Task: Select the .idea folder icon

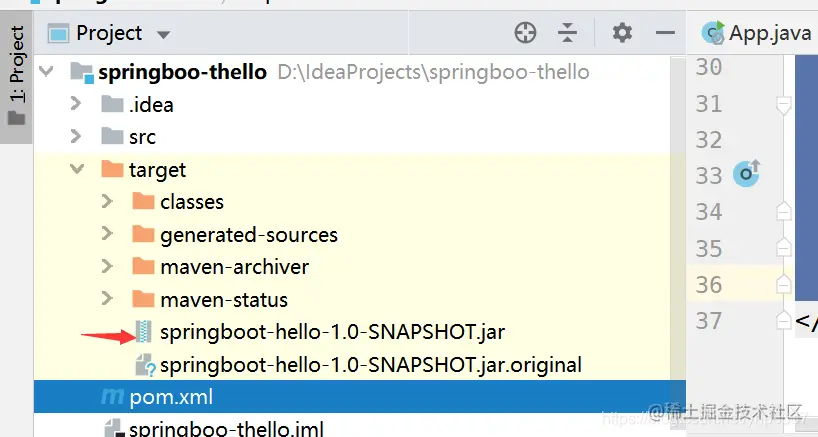Action: (x=112, y=104)
